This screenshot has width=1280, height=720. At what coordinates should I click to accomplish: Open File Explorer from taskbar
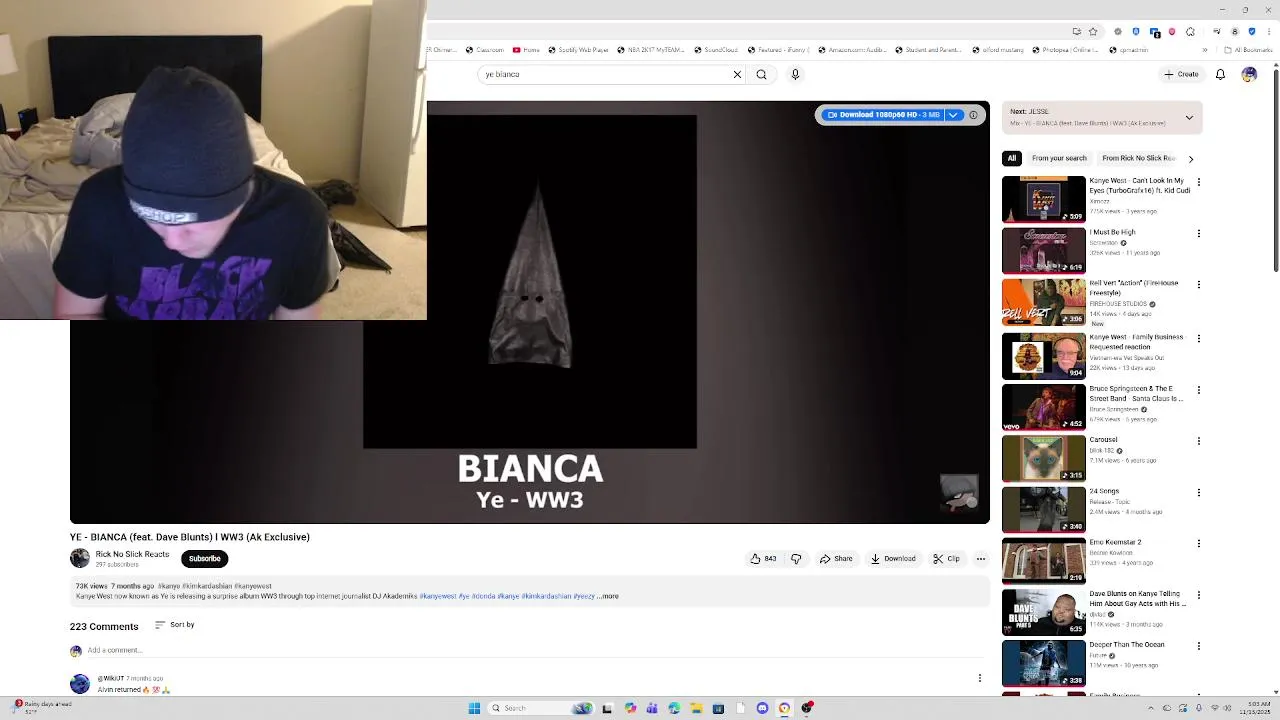tap(696, 708)
